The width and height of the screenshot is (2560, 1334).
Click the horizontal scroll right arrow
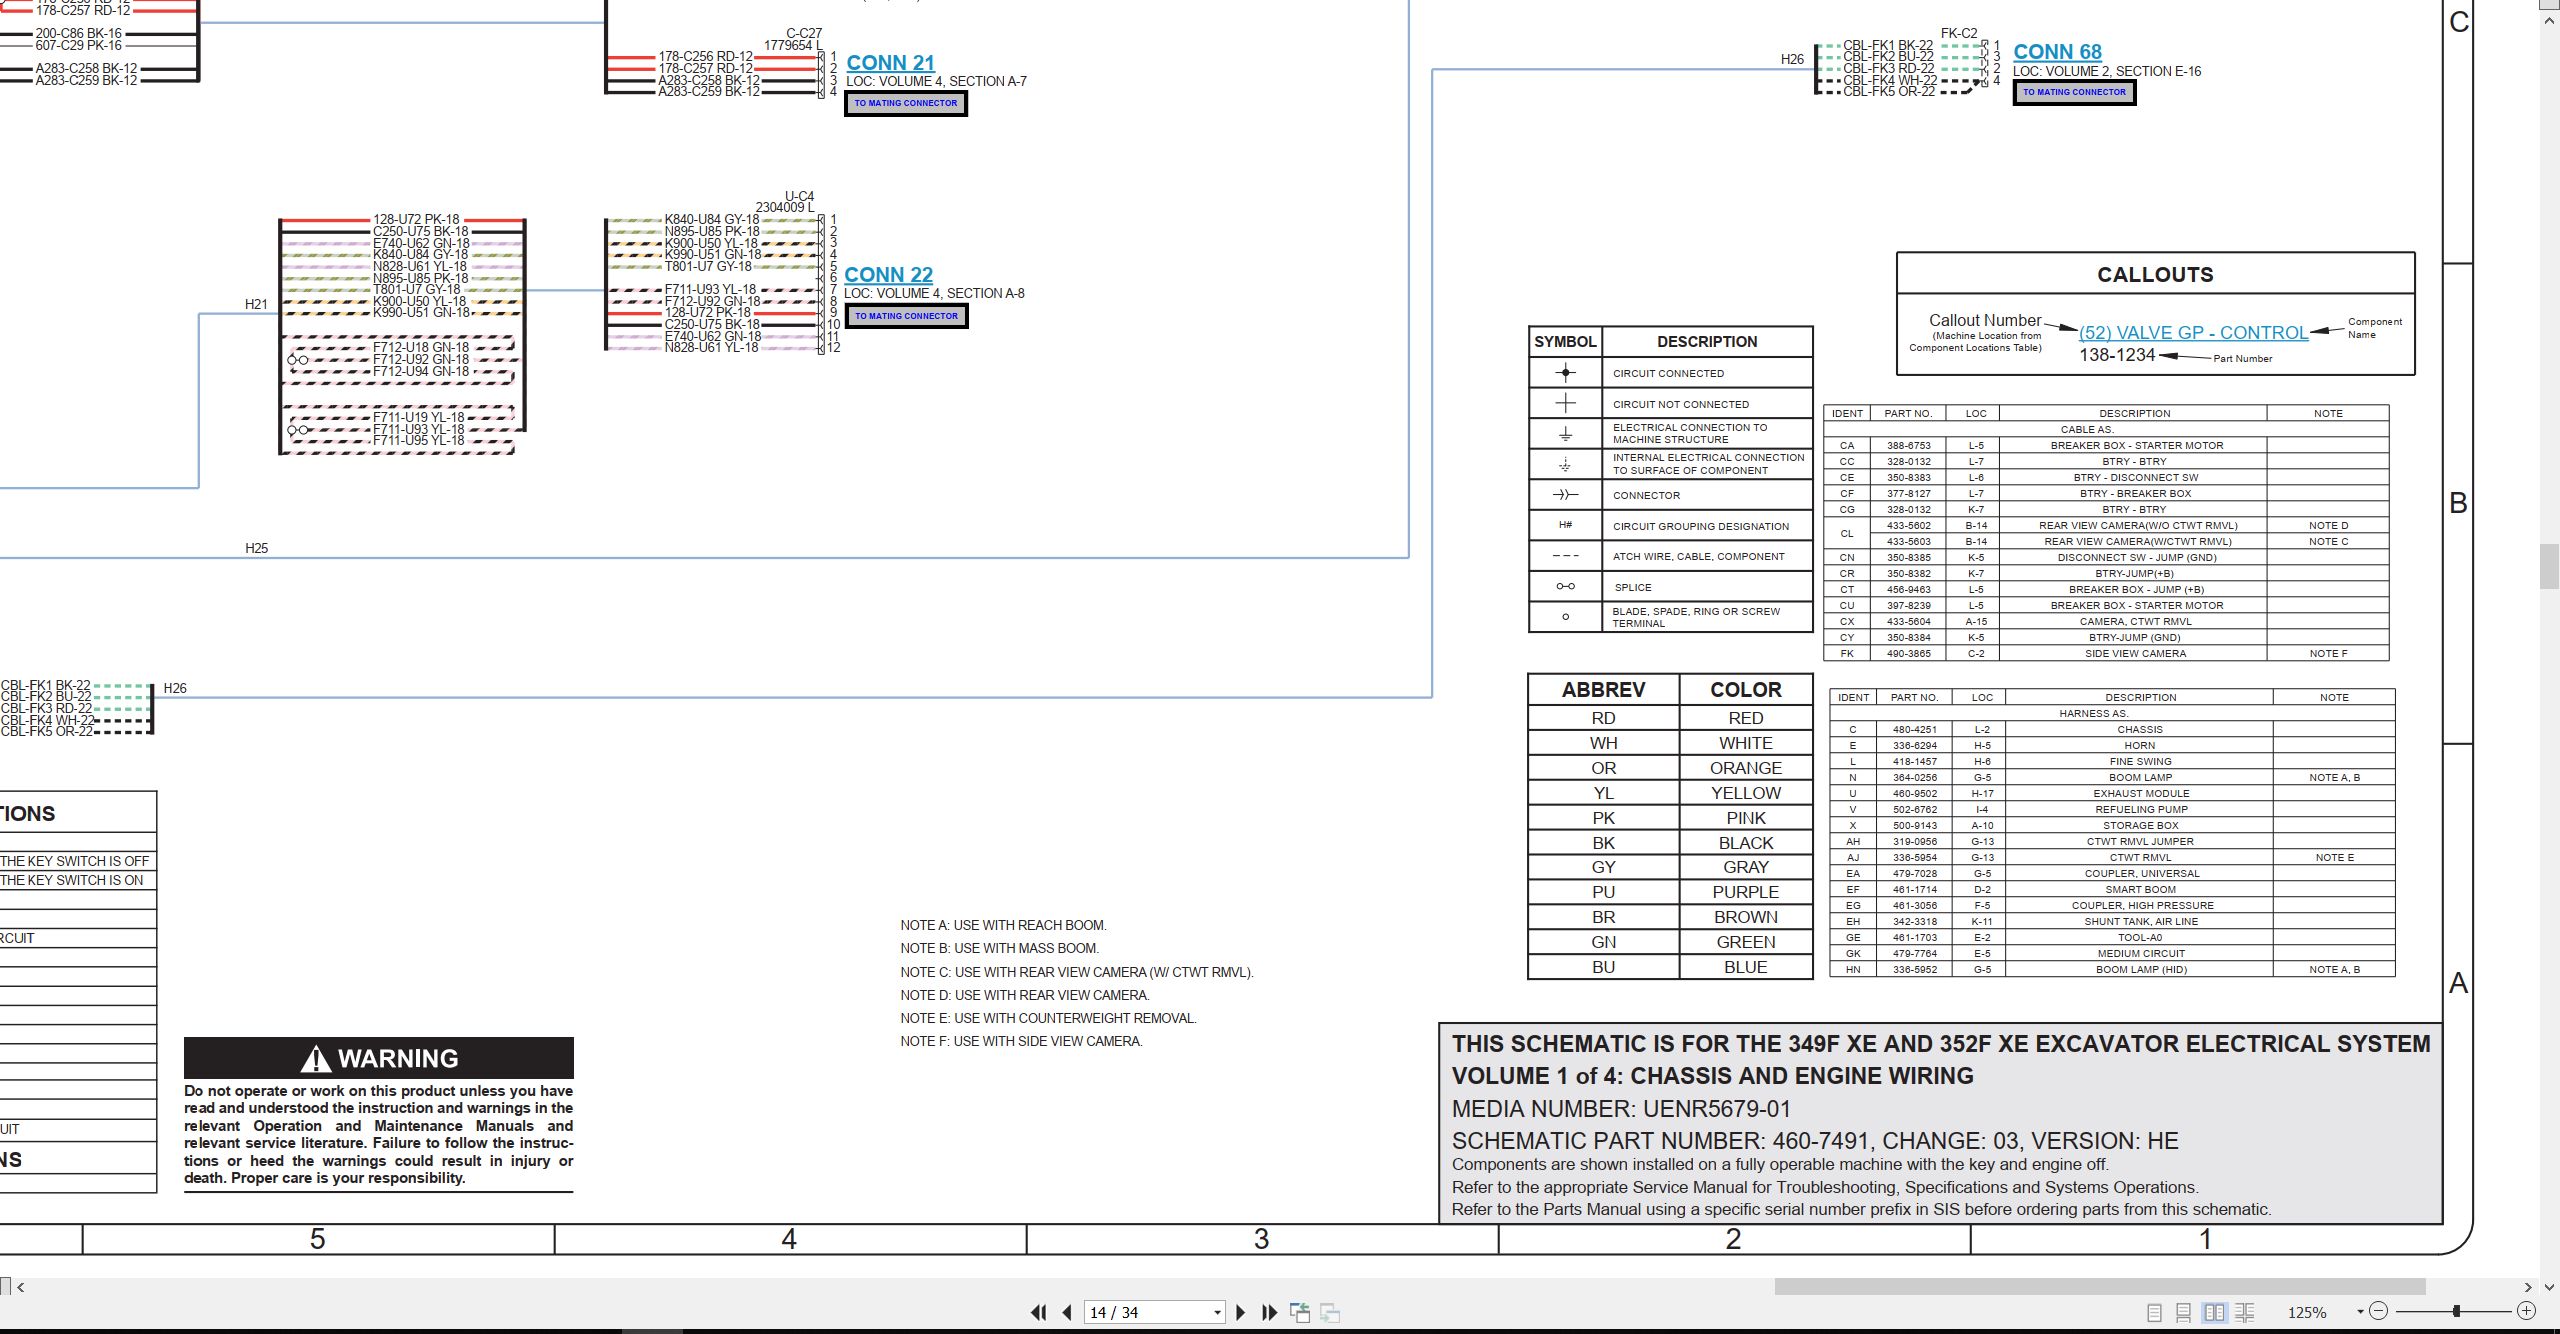[x=2527, y=1287]
